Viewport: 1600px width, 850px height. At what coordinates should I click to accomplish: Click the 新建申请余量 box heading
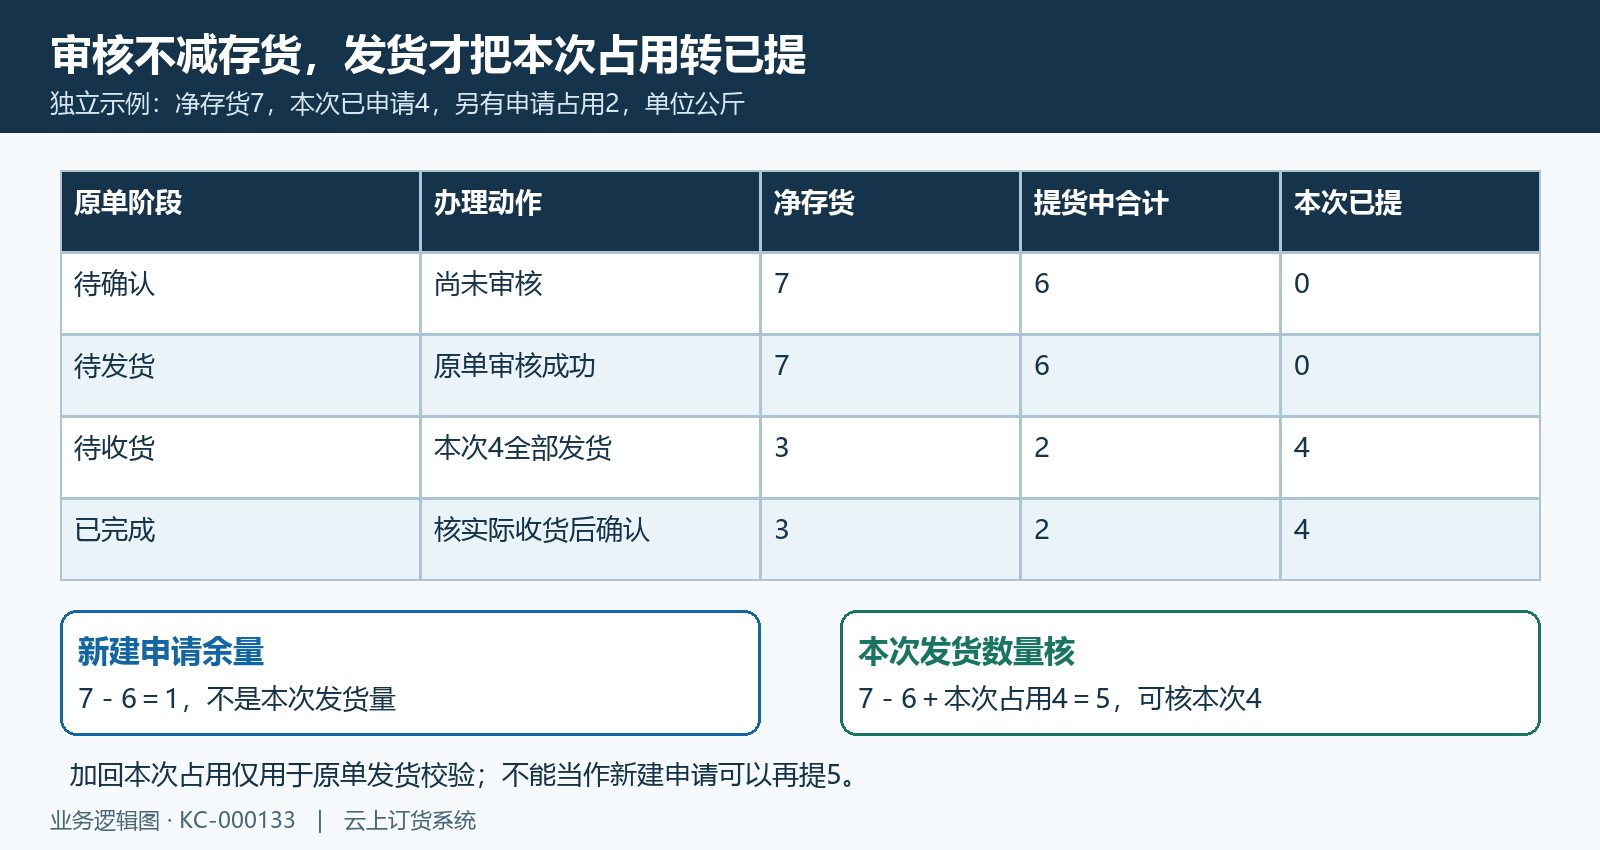pyautogui.click(x=171, y=652)
